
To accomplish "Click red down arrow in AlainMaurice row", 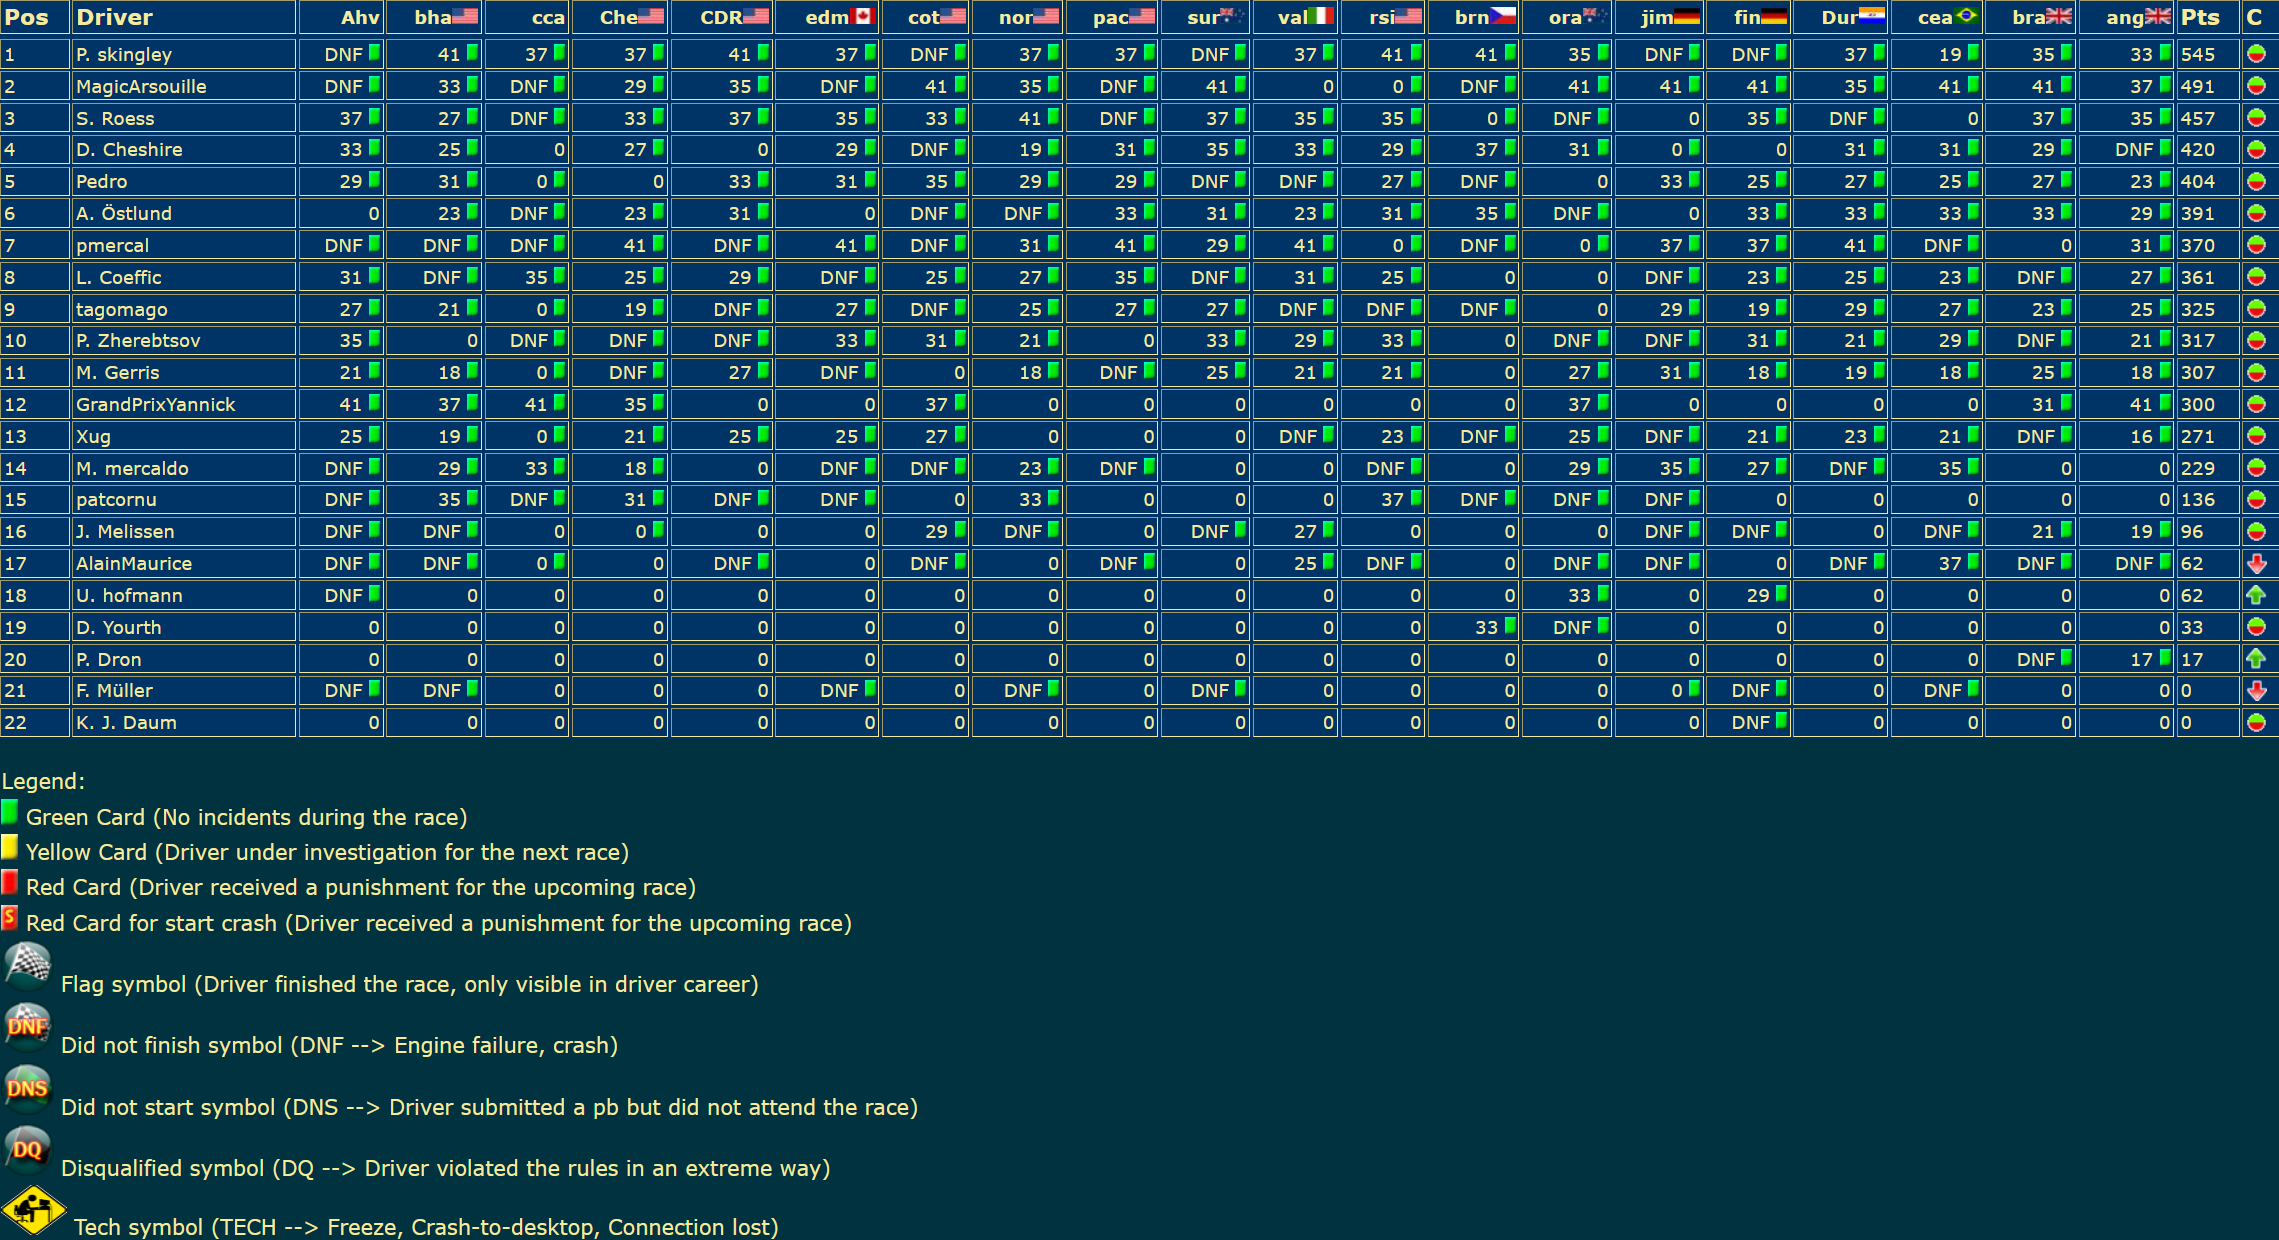I will [2256, 563].
